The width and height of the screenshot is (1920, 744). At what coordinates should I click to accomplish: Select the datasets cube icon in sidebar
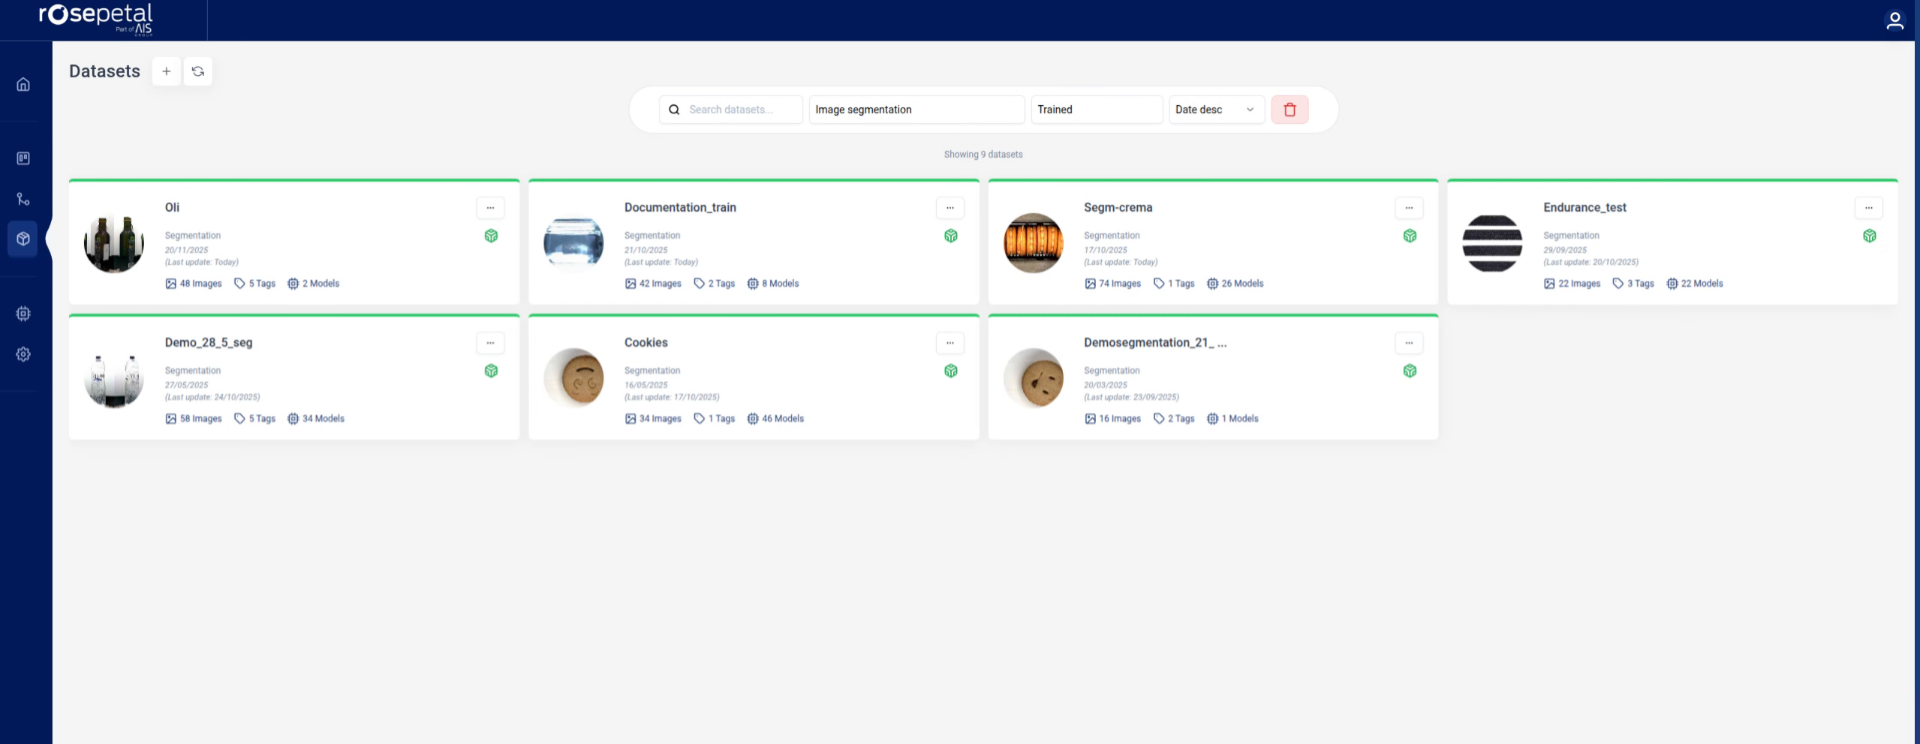click(23, 239)
